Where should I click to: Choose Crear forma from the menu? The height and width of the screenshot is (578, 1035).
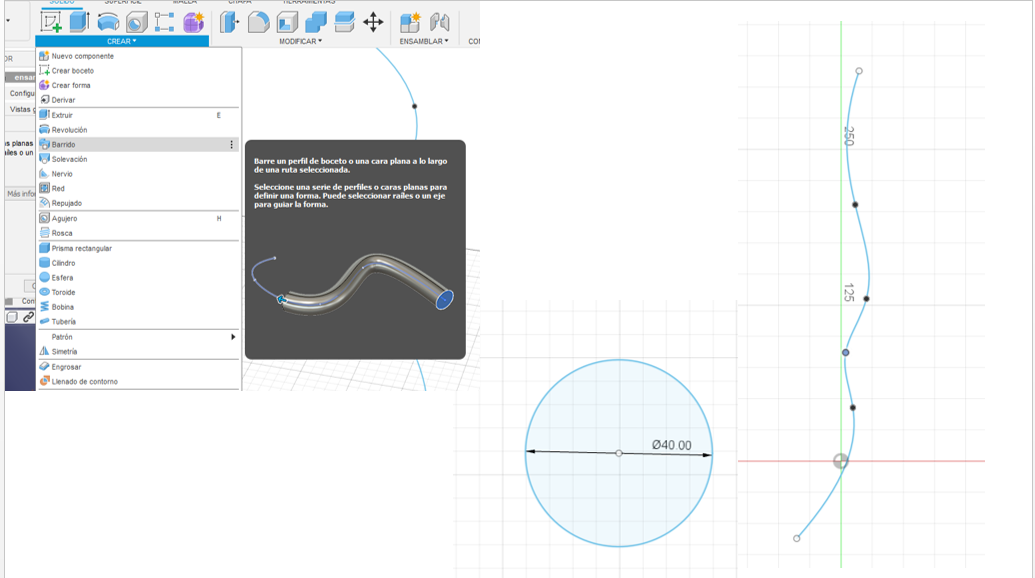point(139,85)
